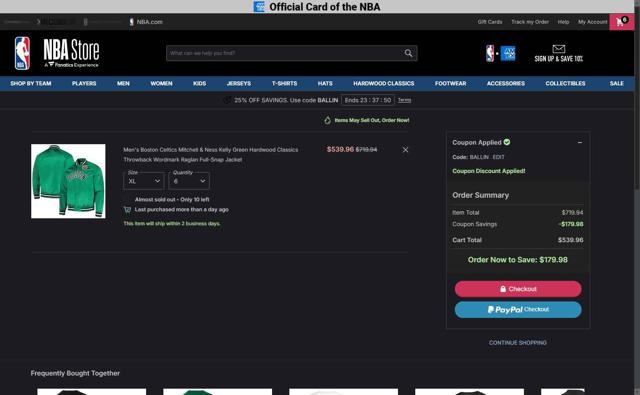Image resolution: width=640 pixels, height=395 pixels.
Task: Open the Hardwood Classics menu
Action: [x=384, y=84]
